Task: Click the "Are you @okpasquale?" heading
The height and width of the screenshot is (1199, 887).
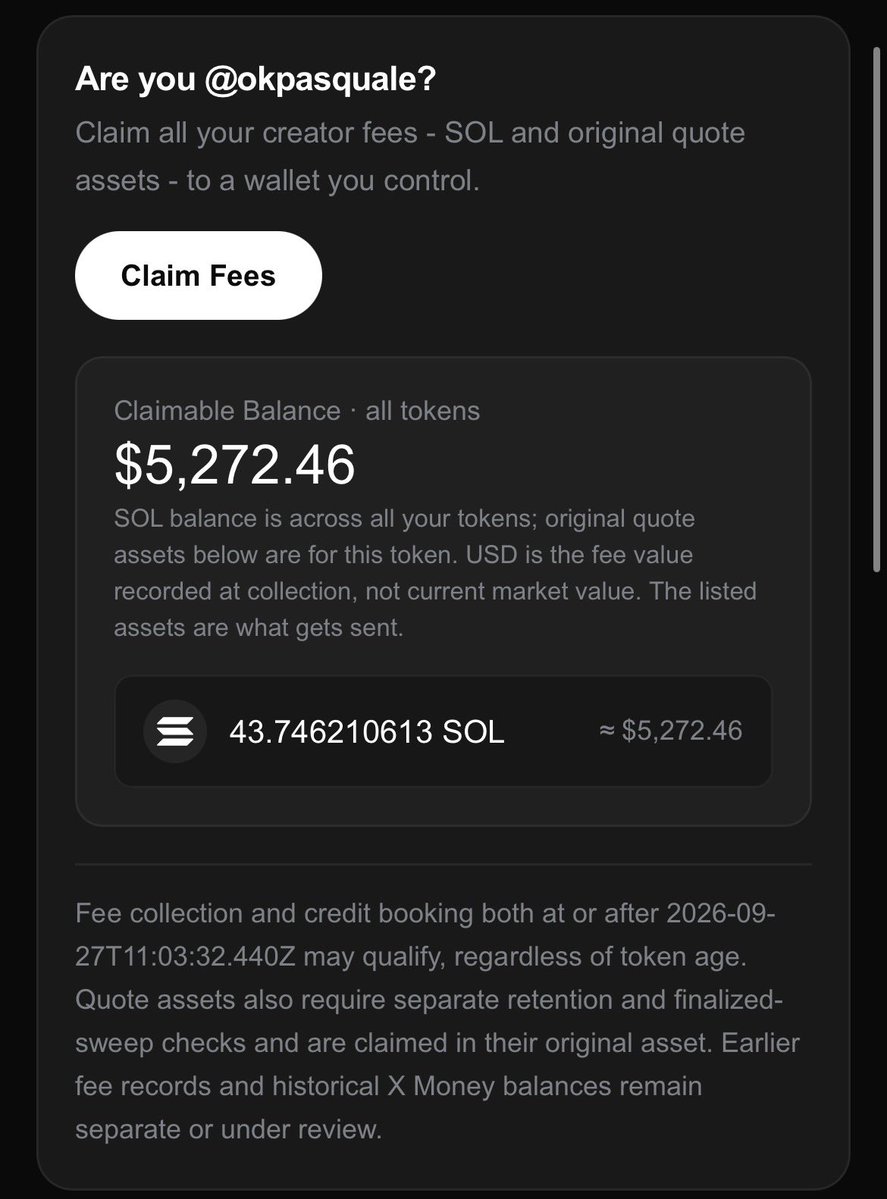Action: (x=255, y=79)
